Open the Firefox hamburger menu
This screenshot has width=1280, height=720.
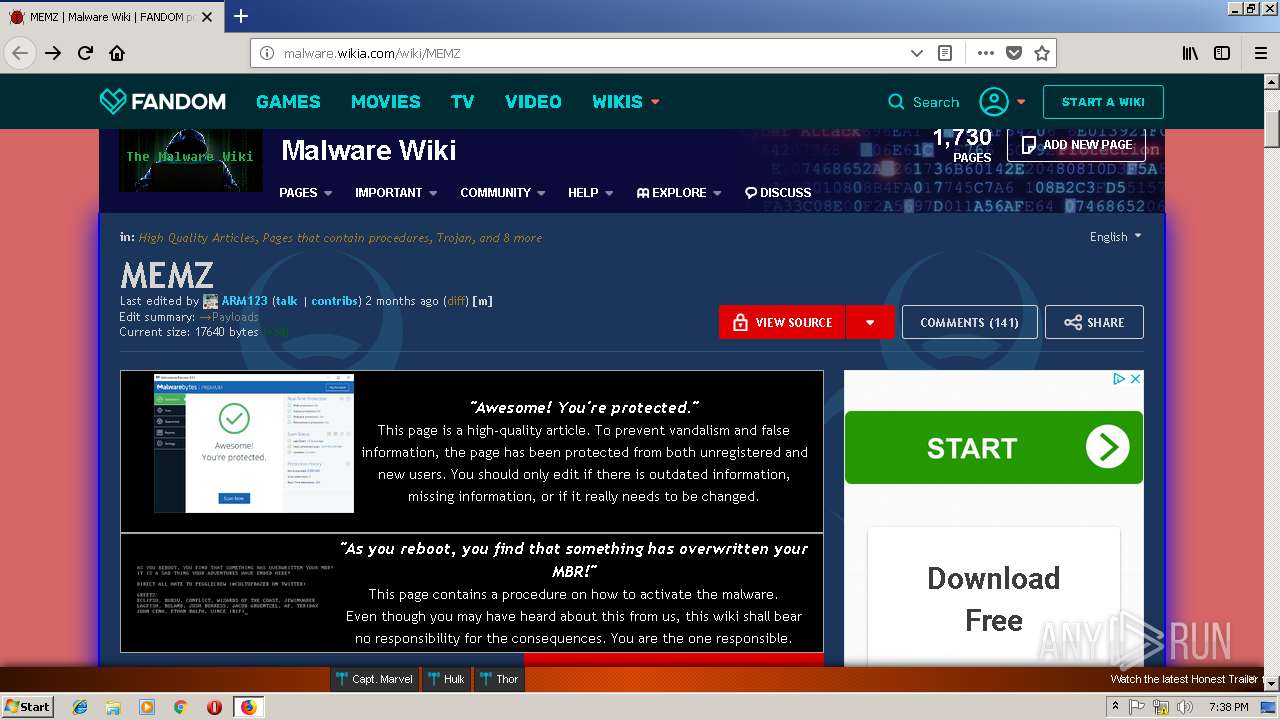(x=1260, y=53)
